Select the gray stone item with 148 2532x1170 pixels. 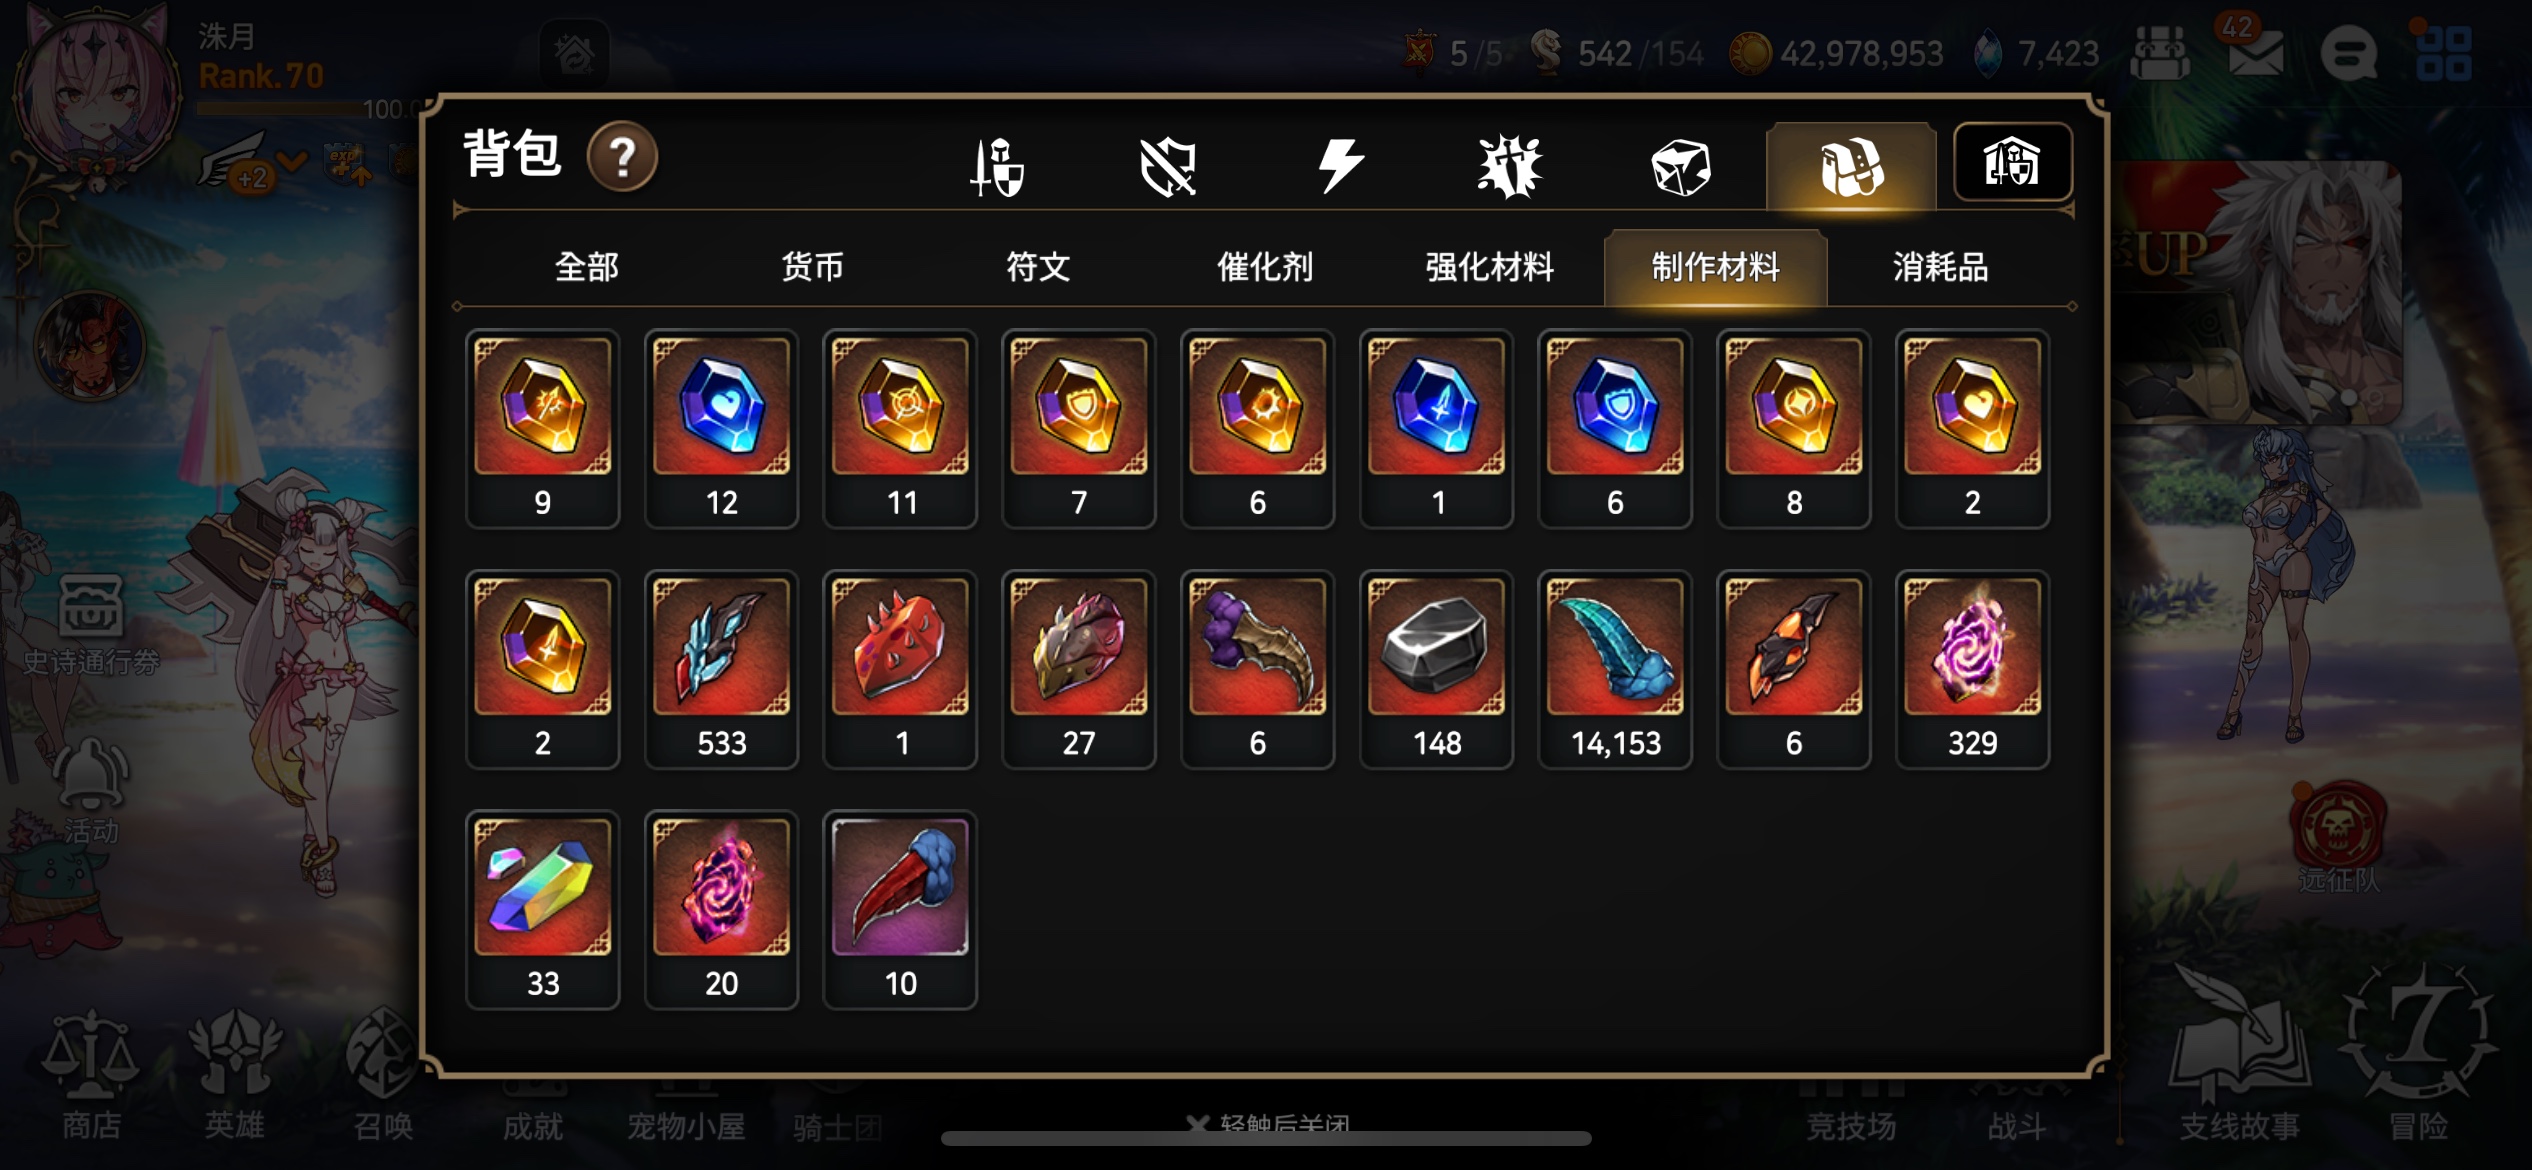[x=1436, y=670]
